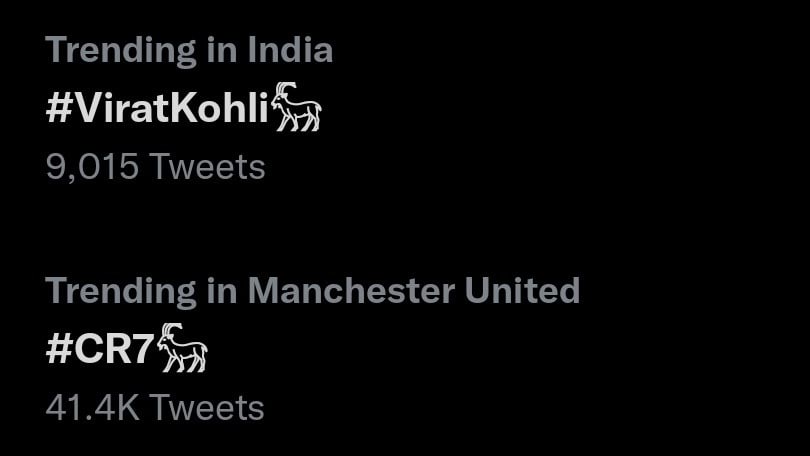Select the 9,015 Tweets count
The image size is (810, 456).
coord(155,167)
